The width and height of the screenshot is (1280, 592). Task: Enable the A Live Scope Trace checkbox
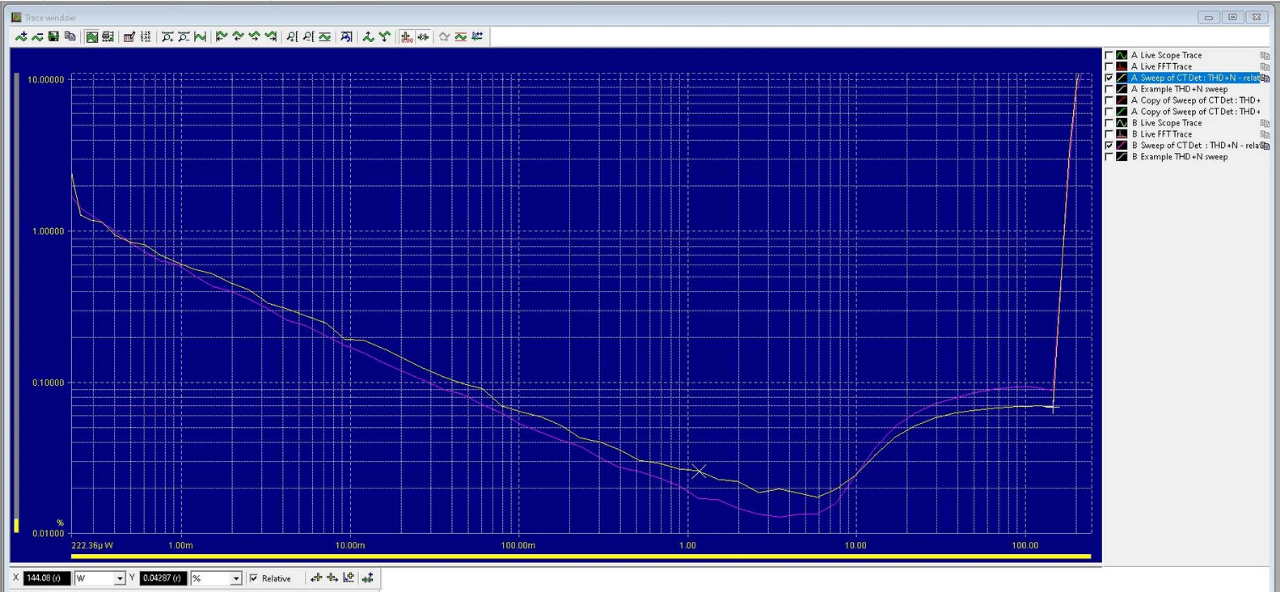1109,55
